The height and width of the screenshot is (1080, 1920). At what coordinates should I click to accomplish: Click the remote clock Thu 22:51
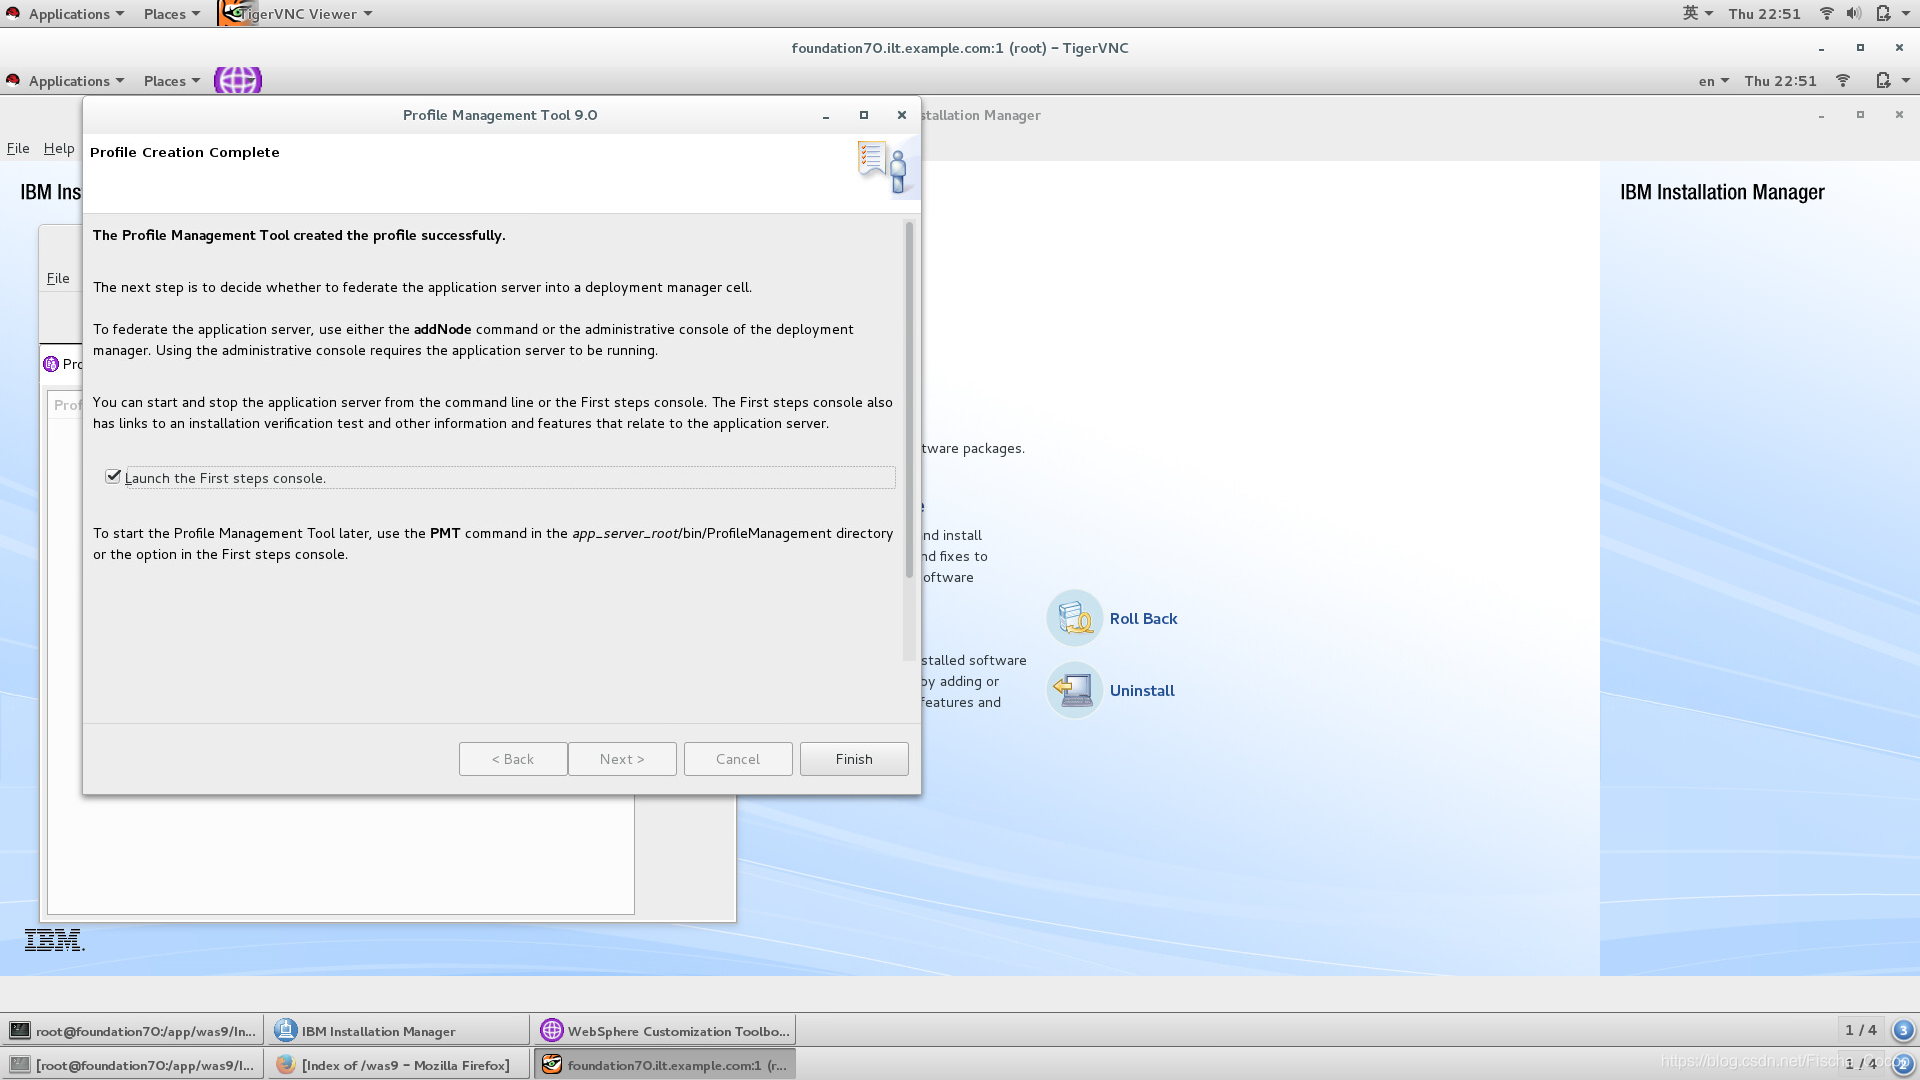pos(1780,81)
